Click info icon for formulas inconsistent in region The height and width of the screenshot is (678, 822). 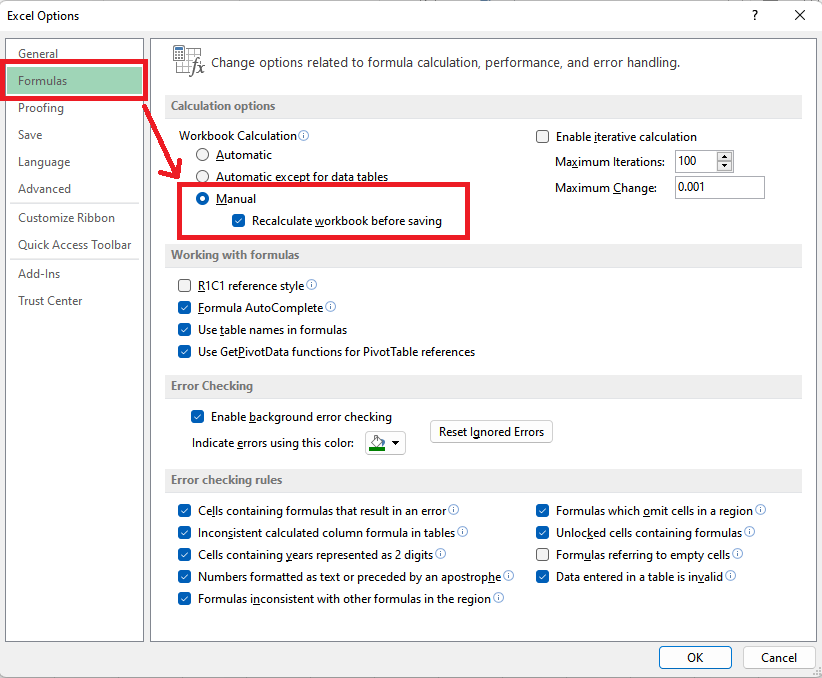point(499,598)
